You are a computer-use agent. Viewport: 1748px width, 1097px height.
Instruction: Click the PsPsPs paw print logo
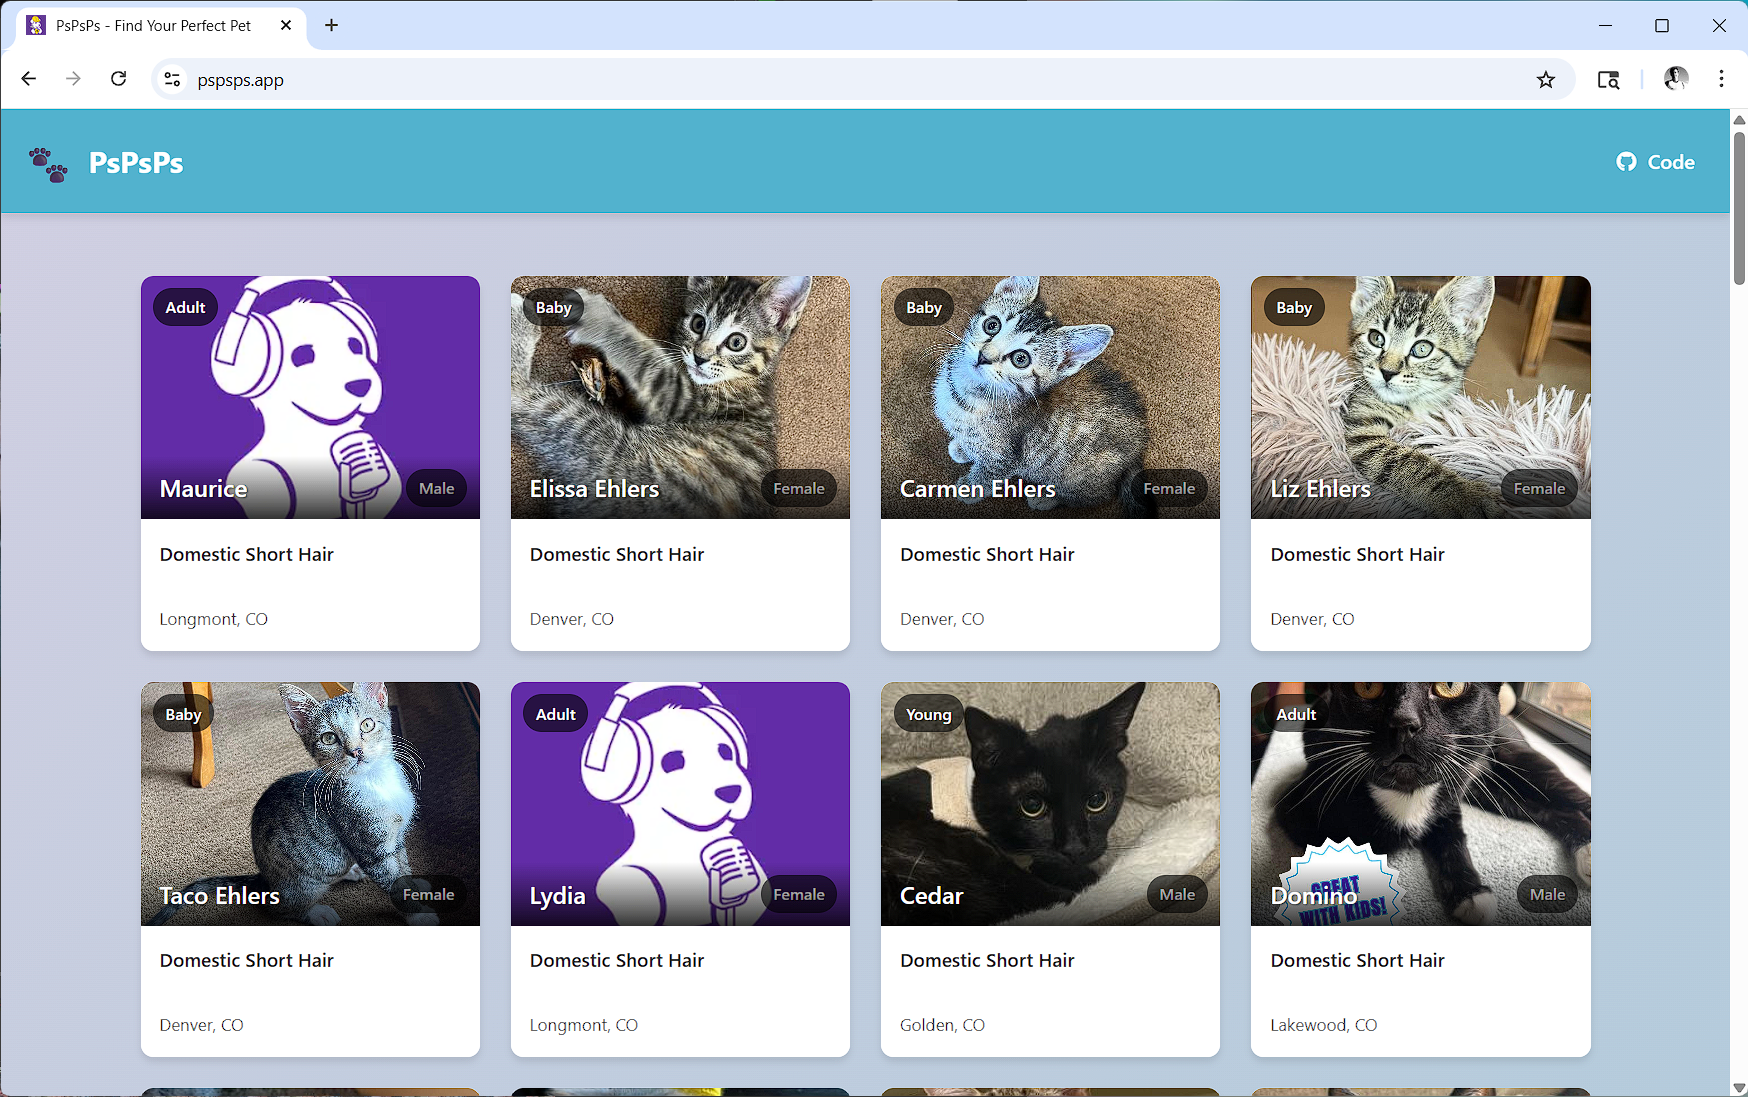48,164
